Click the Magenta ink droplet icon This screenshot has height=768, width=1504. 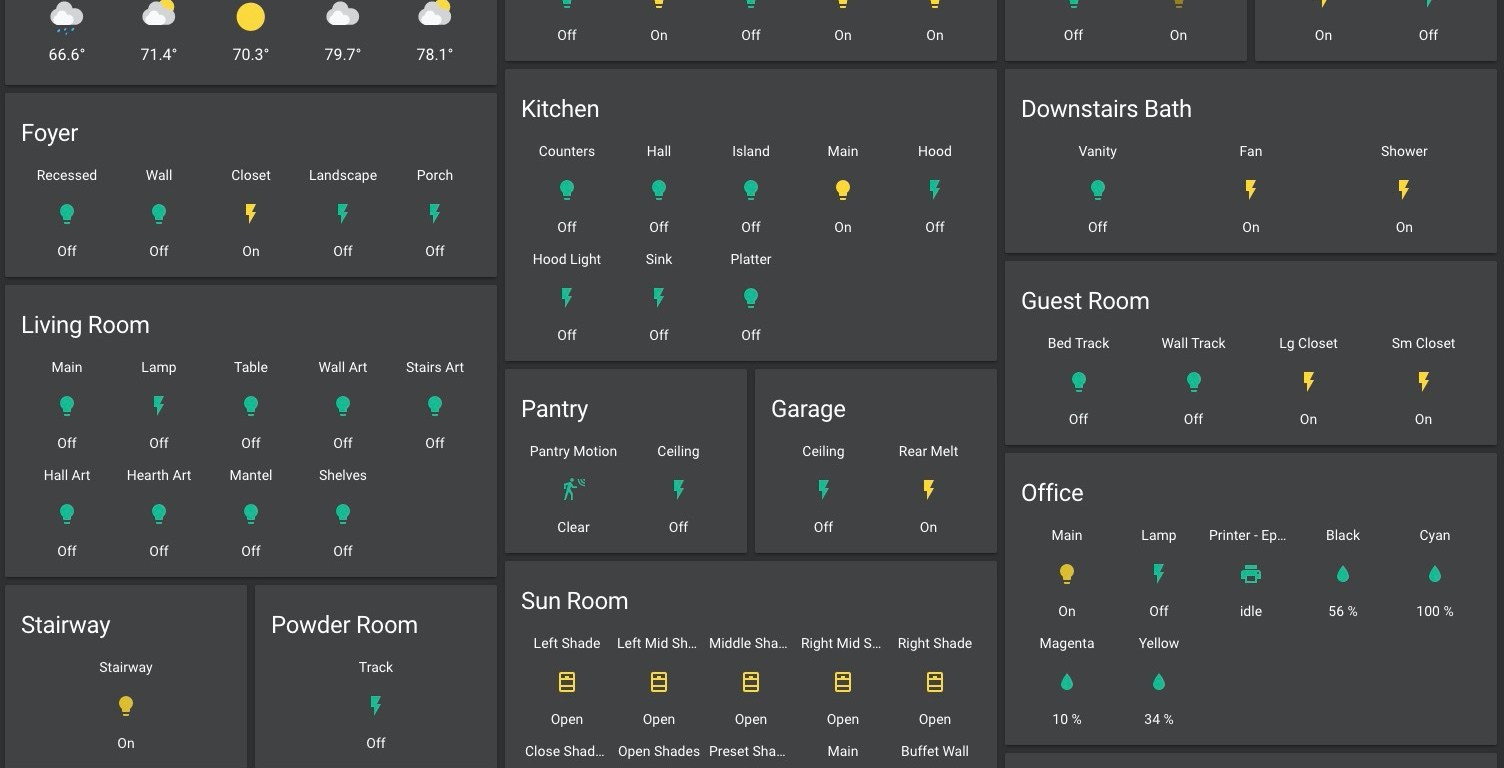pos(1066,682)
